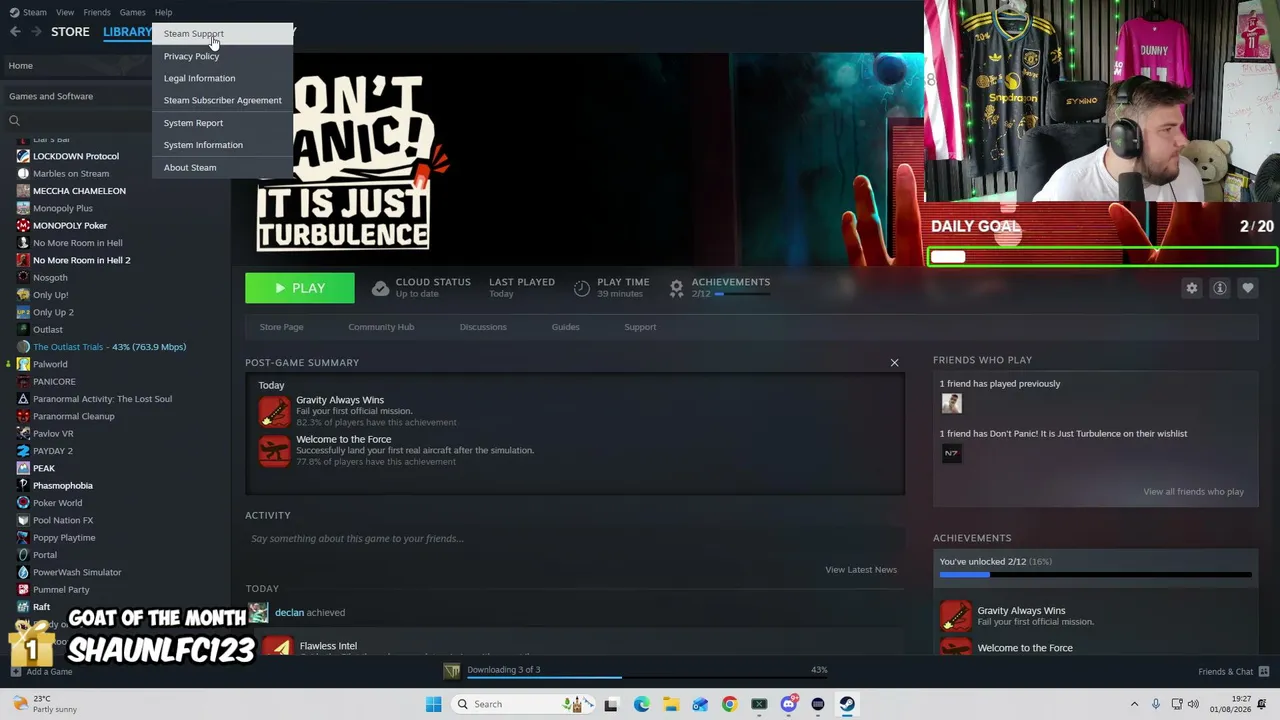Open the Friends menu
1280x720 pixels.
click(97, 12)
